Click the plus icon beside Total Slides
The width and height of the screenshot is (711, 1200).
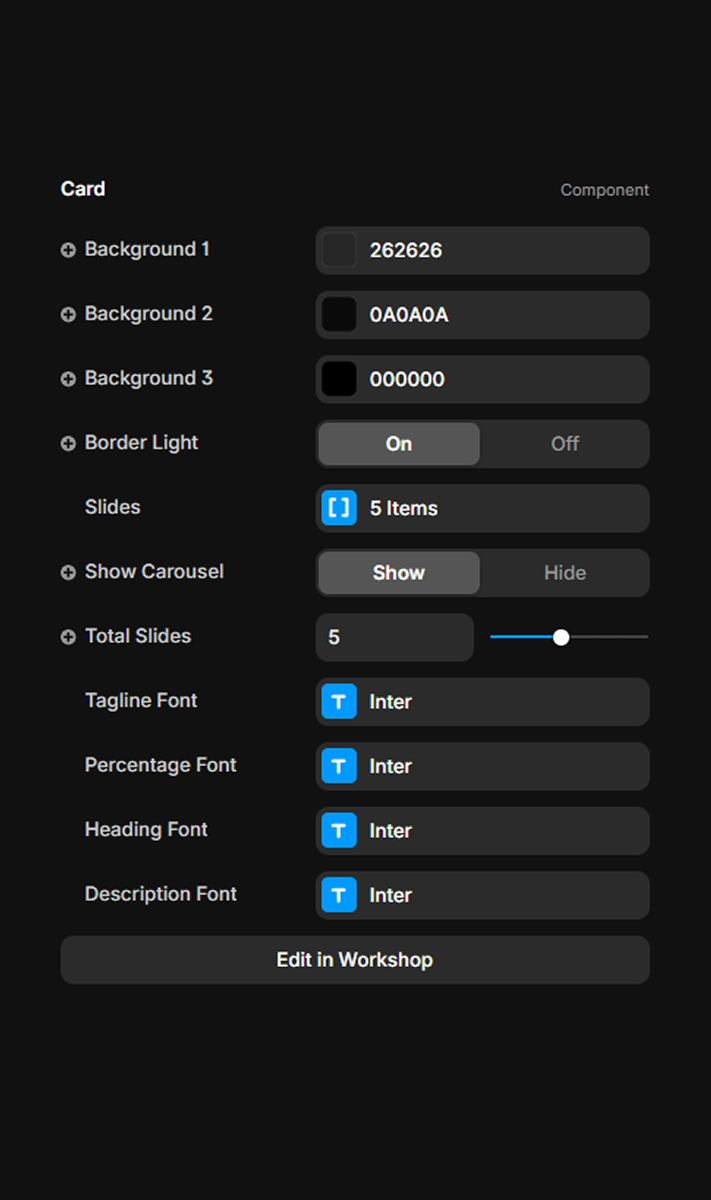(68, 637)
